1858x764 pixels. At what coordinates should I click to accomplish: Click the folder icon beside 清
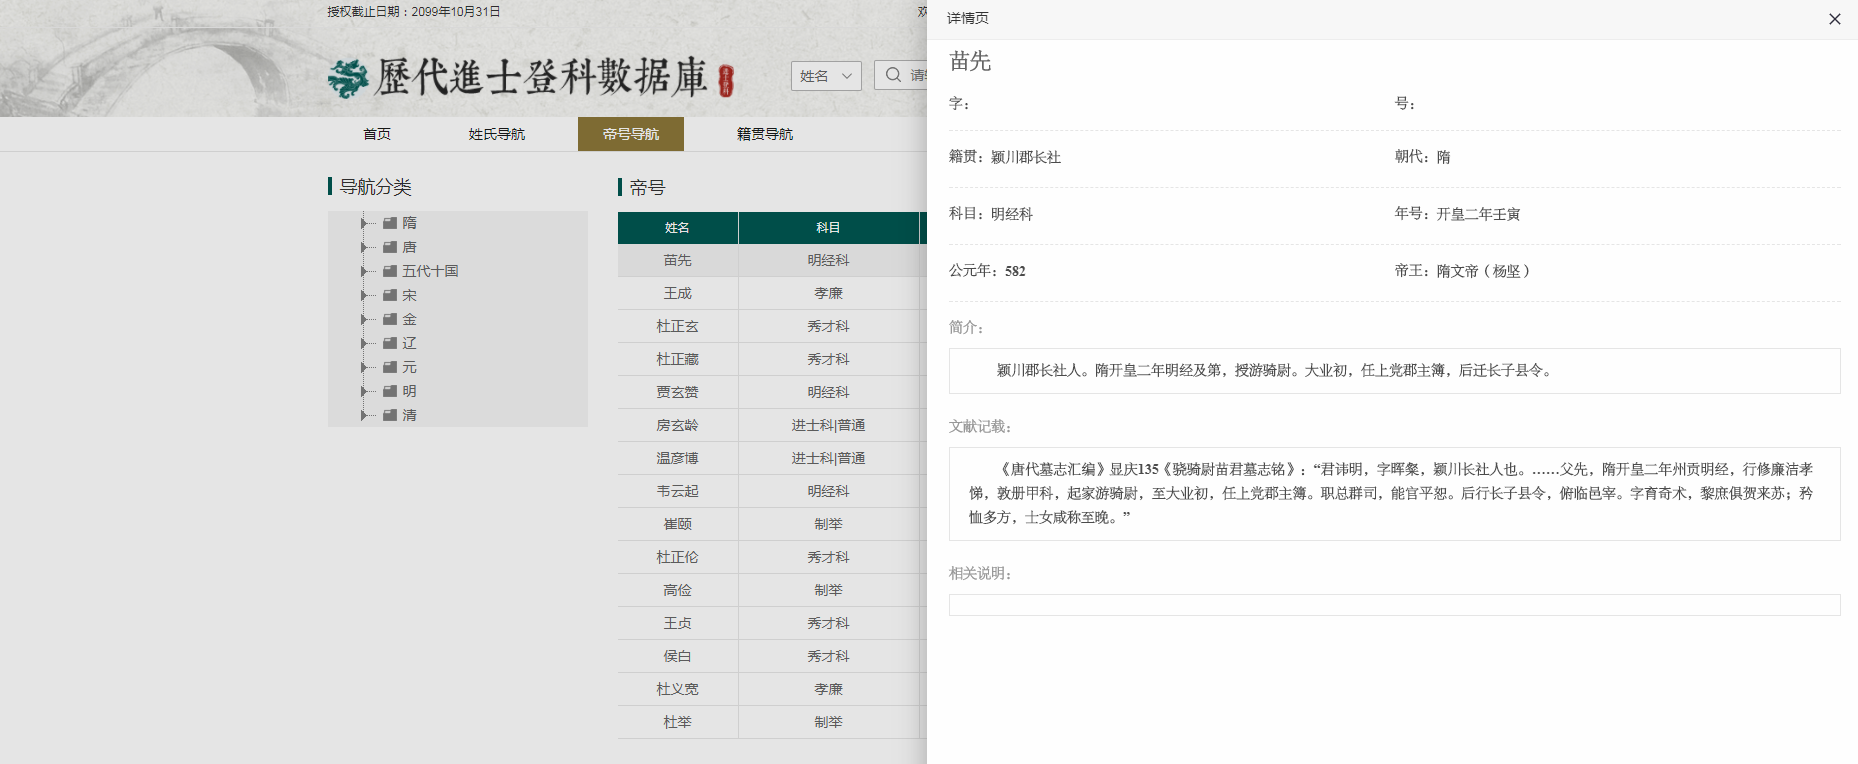click(x=390, y=415)
